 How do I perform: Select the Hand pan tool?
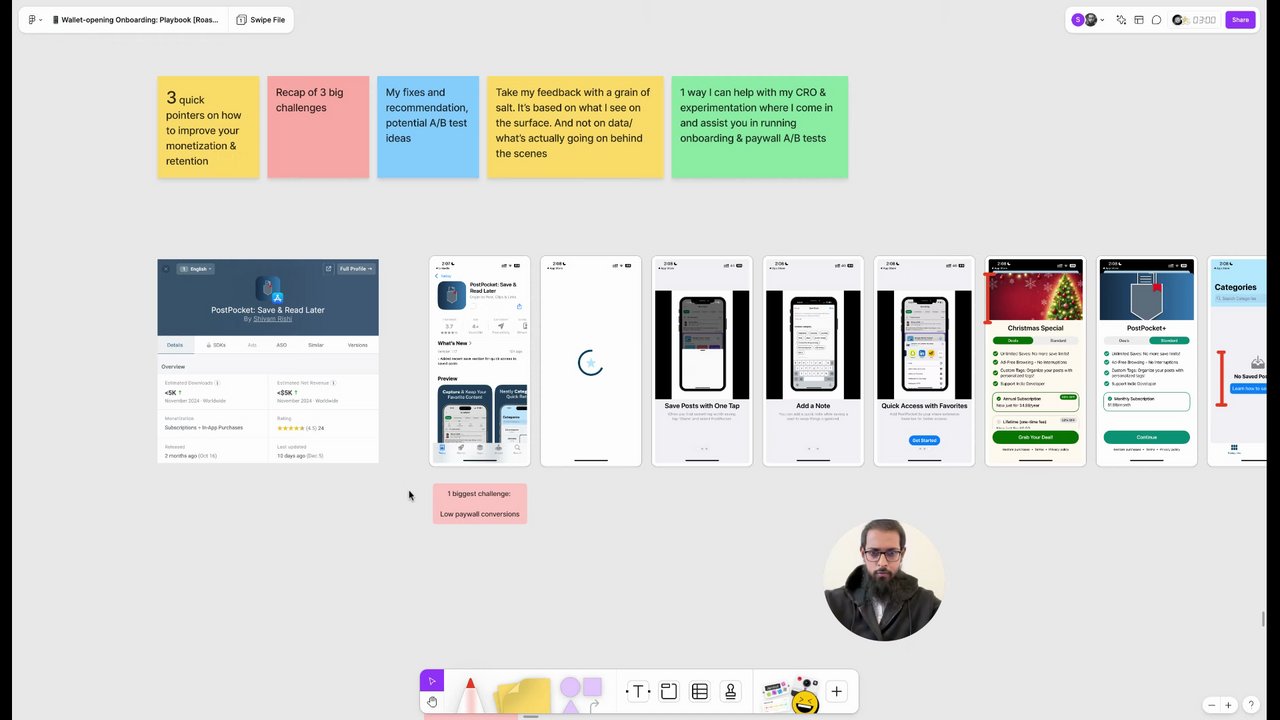pyautogui.click(x=432, y=702)
